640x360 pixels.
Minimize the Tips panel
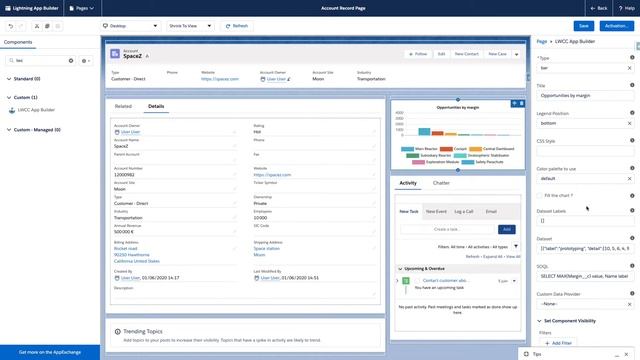[x=617, y=355]
